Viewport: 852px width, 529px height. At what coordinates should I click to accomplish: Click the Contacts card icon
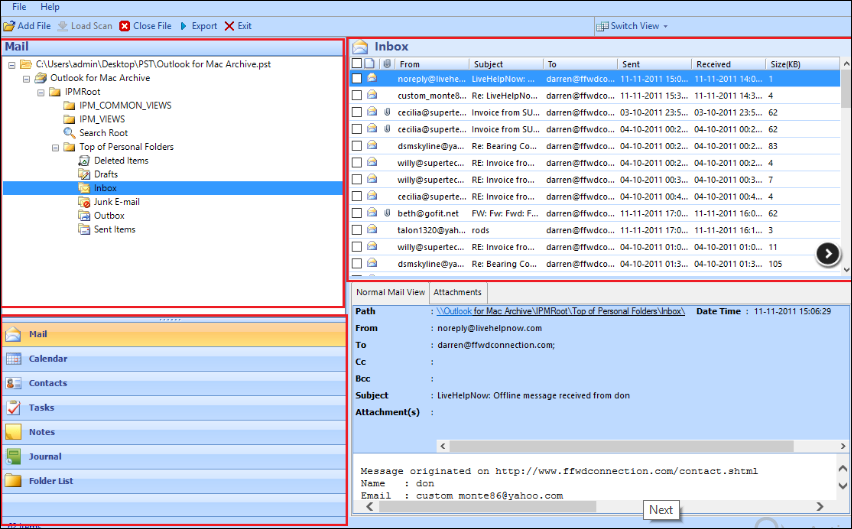[13, 383]
